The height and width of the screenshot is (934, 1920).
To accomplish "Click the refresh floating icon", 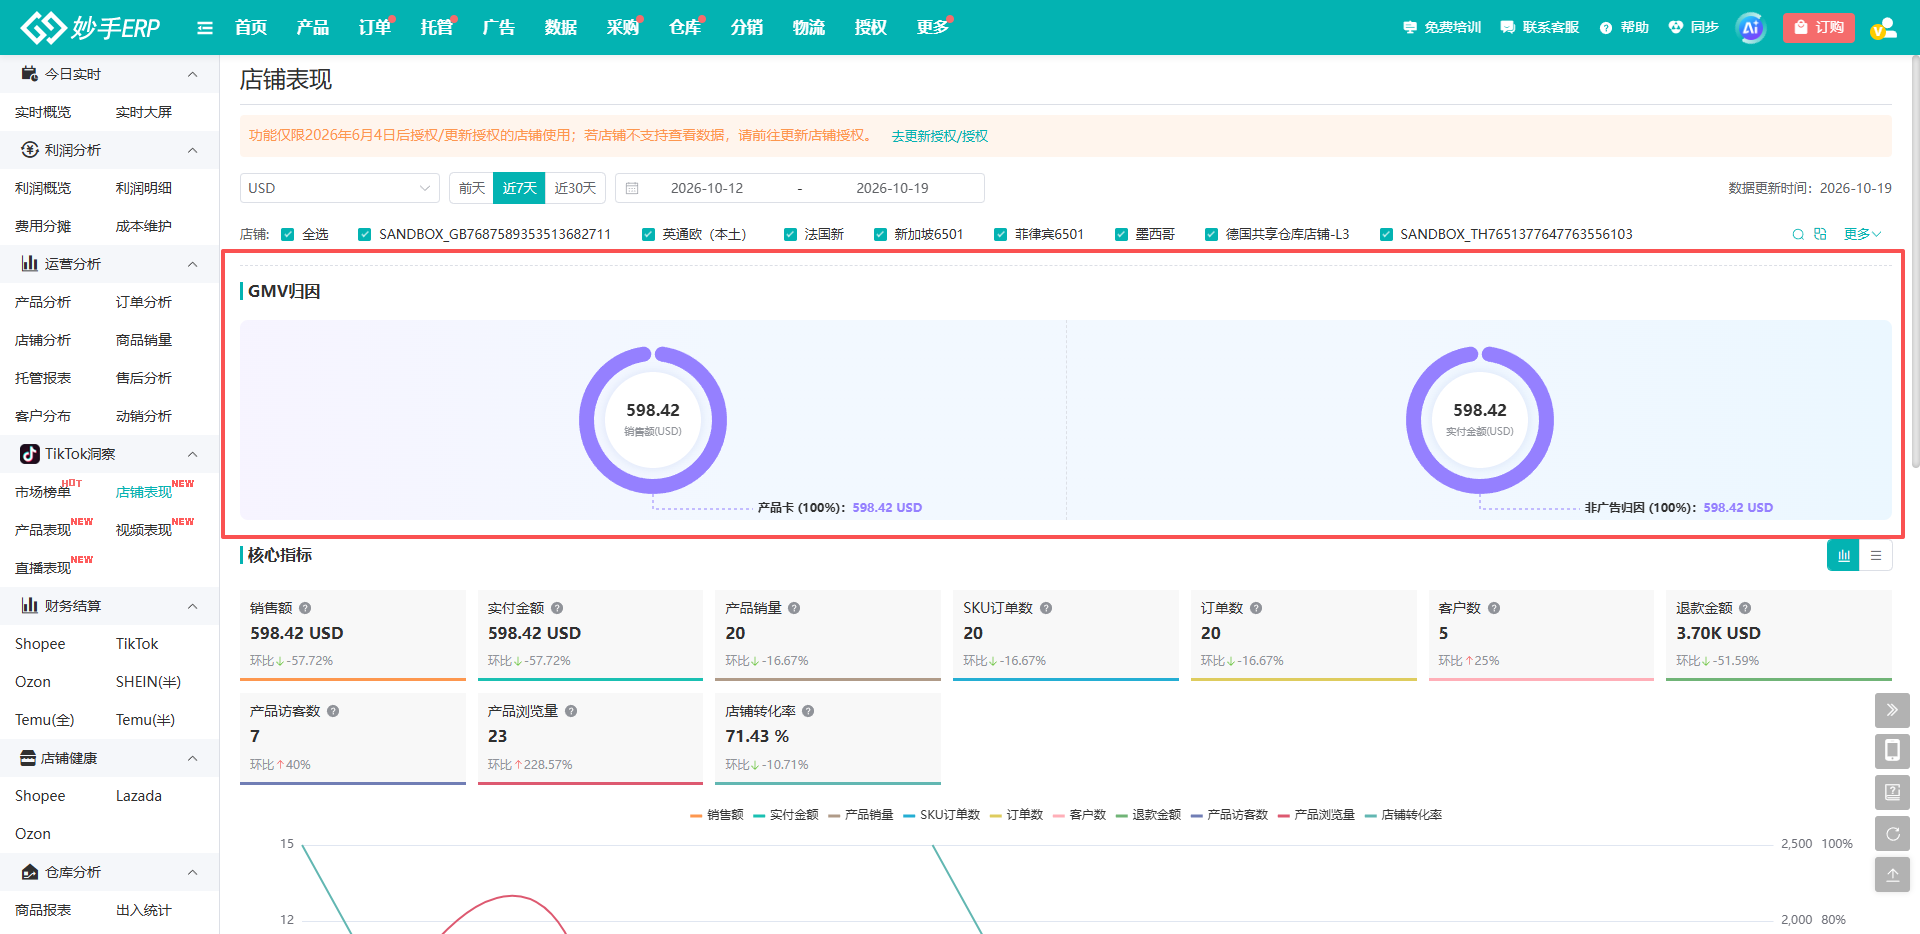I will tap(1892, 833).
